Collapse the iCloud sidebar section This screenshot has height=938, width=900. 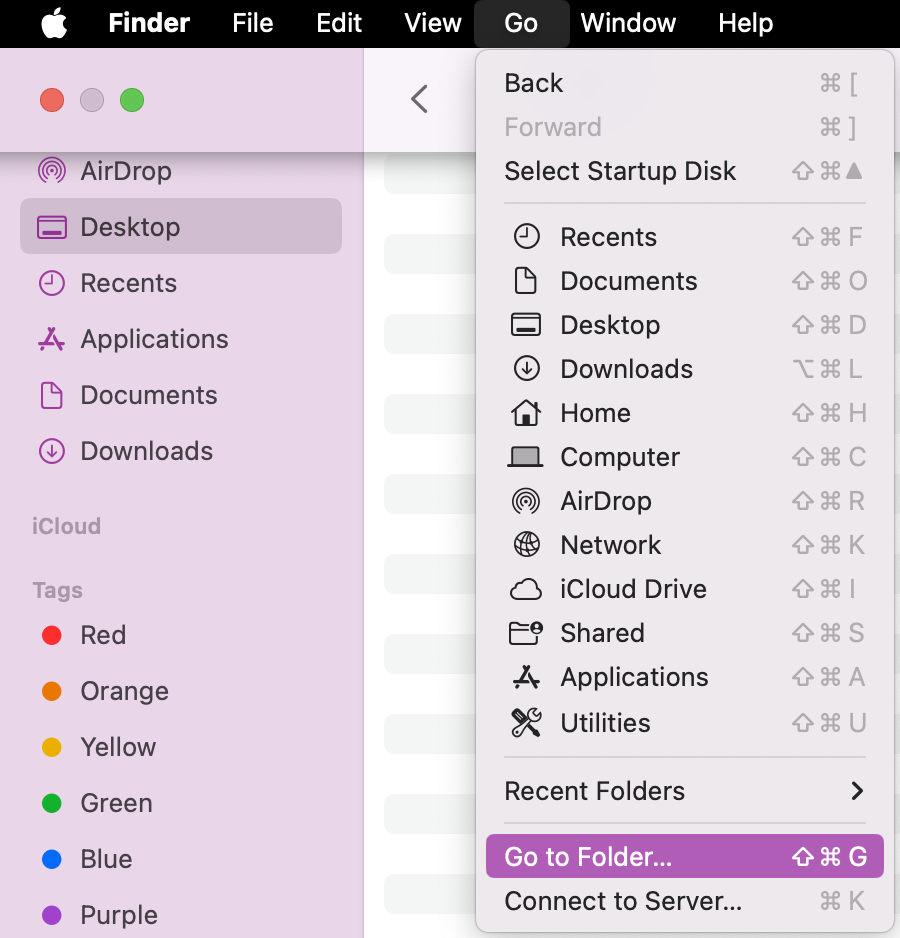coord(66,526)
